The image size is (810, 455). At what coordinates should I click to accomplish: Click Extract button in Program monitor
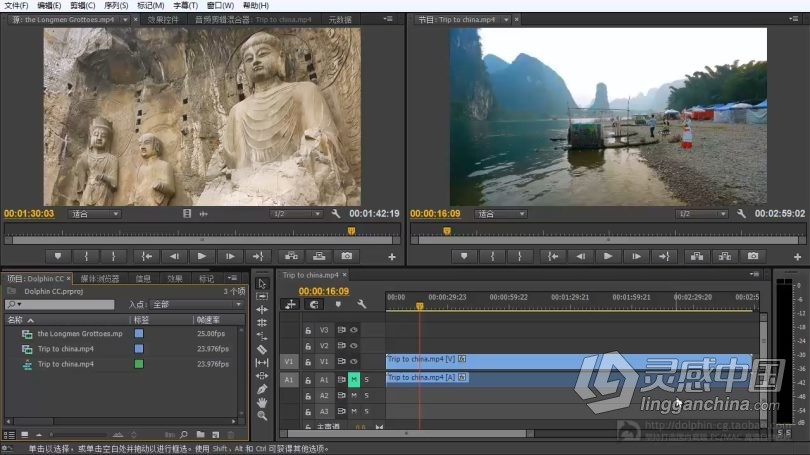coord(725,256)
